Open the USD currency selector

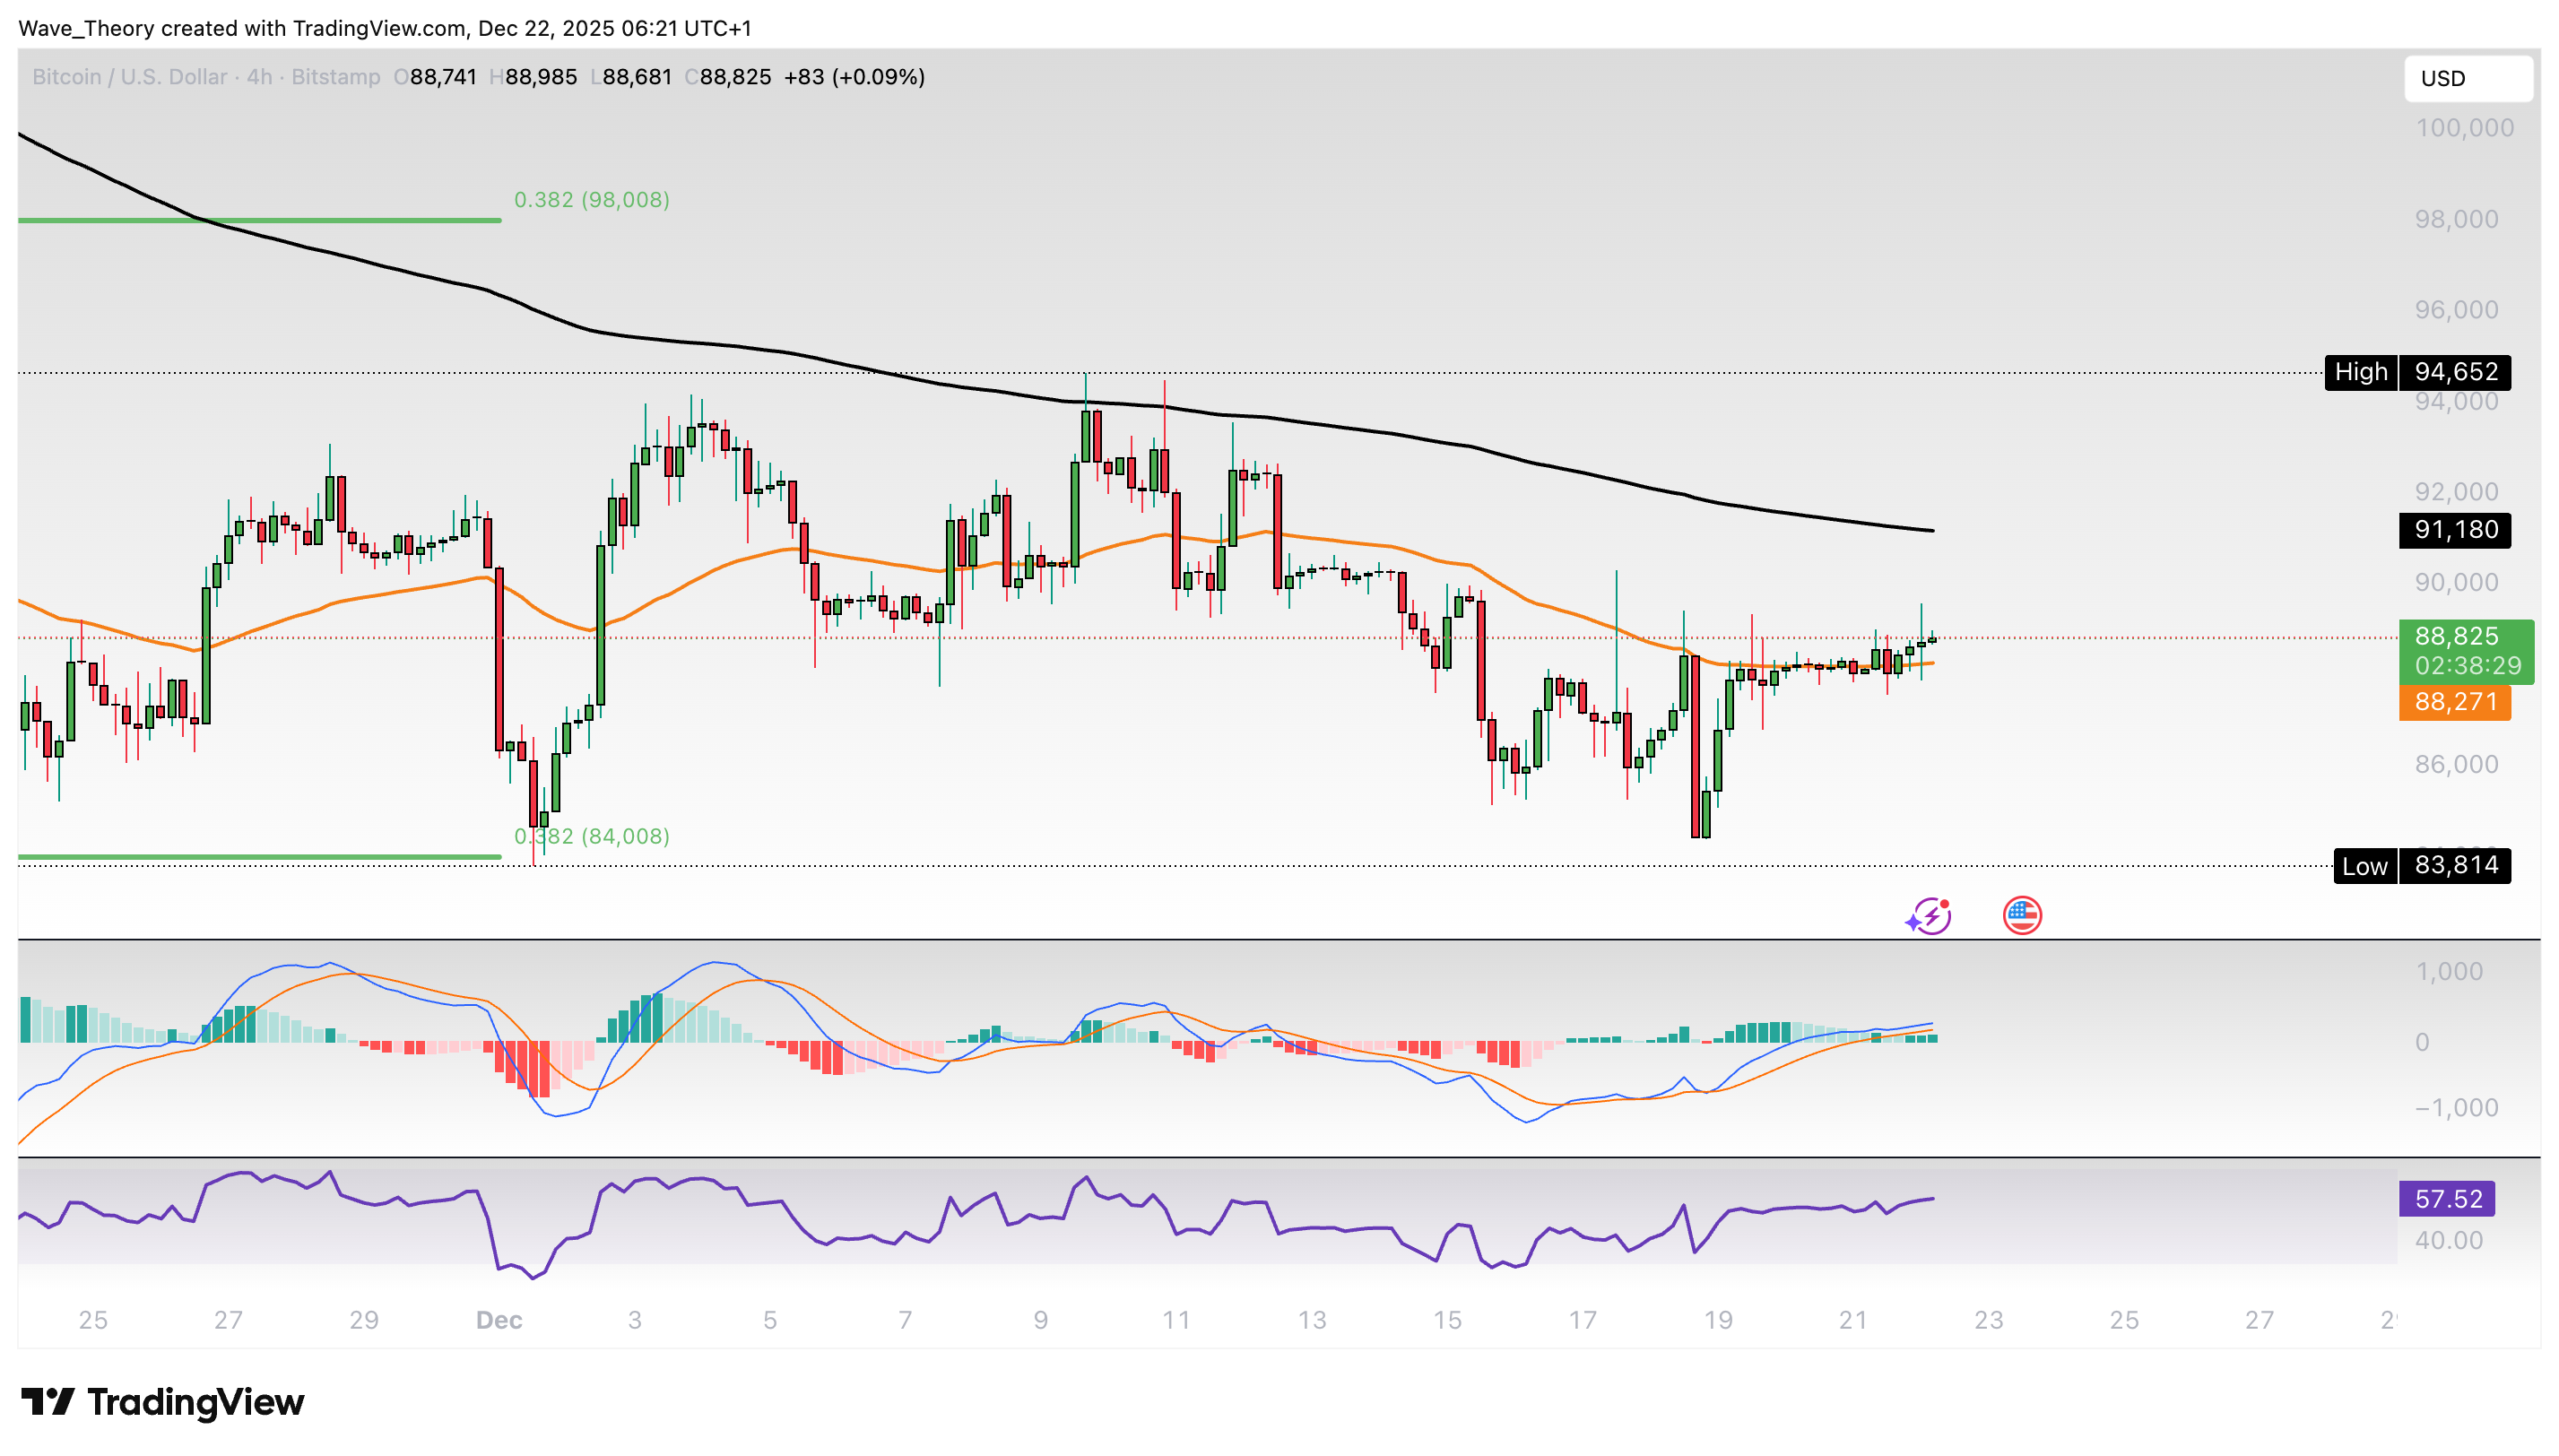click(2443, 79)
